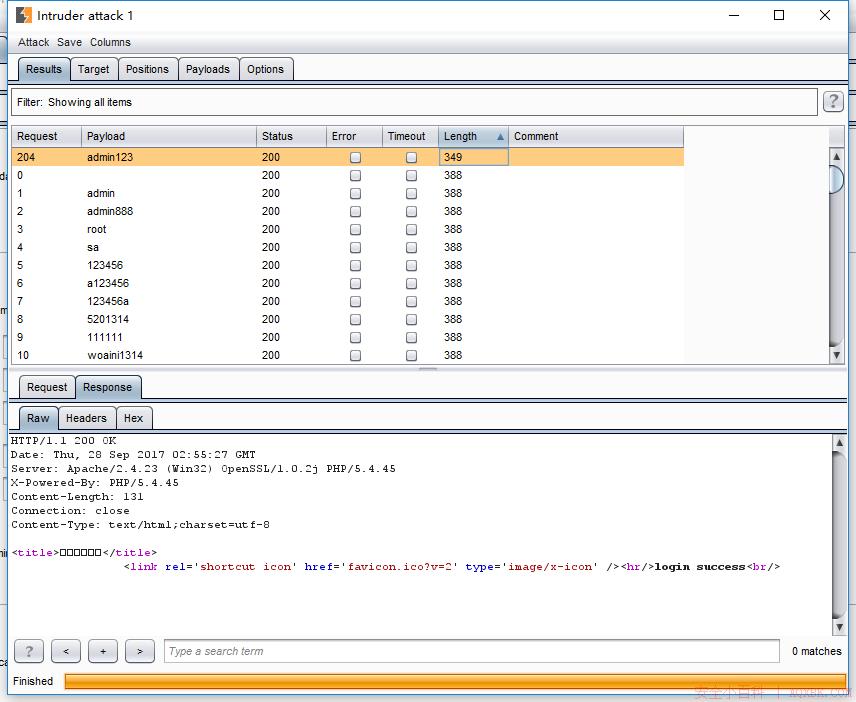Viewport: 856px width, 702px height.
Task: Click the 349 length cell
Action: pyautogui.click(x=473, y=157)
